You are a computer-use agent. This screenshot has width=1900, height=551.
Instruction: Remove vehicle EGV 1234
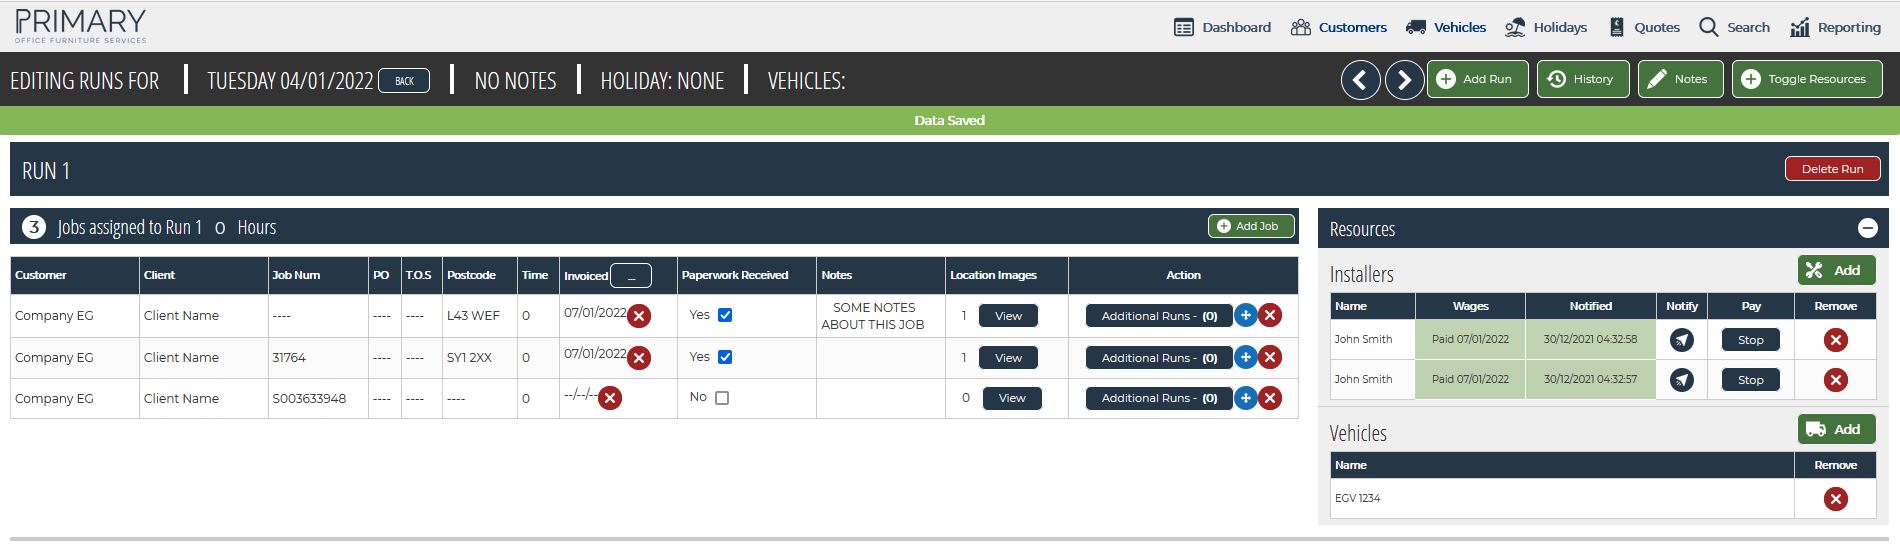(x=1835, y=499)
